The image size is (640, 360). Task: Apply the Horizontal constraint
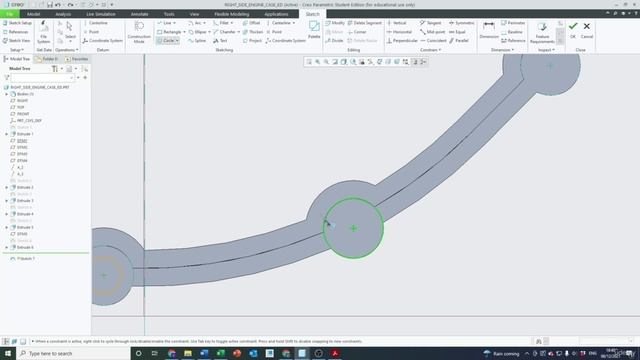coord(399,32)
